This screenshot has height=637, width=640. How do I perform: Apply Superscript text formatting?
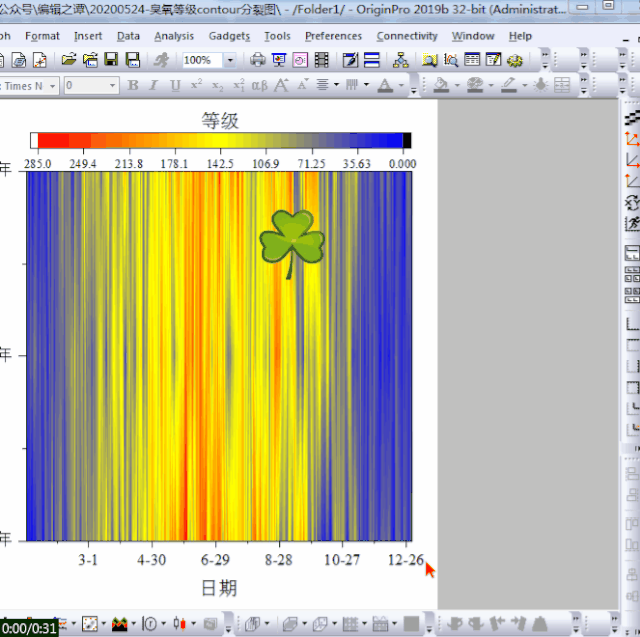coord(196,85)
